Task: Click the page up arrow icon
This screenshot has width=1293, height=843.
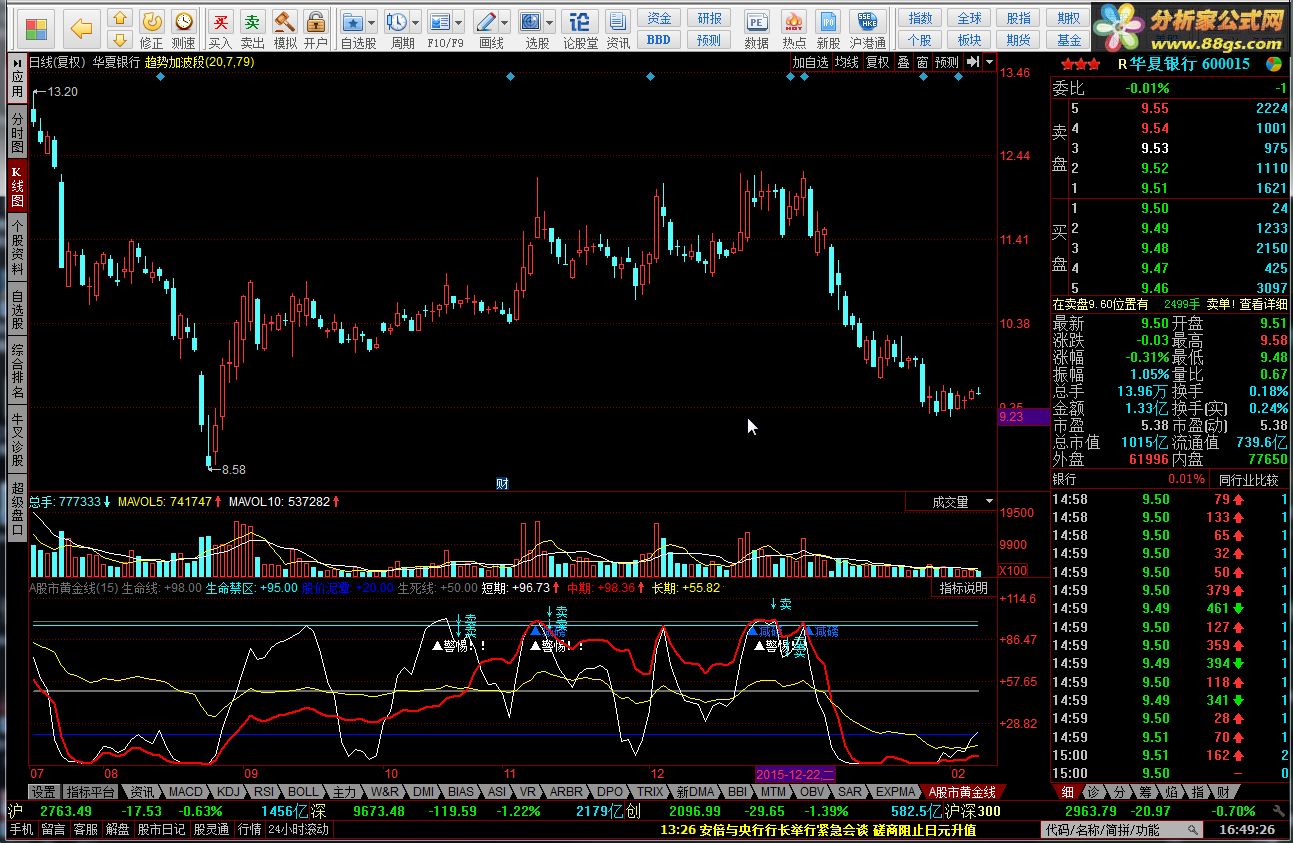Action: pyautogui.click(x=119, y=19)
